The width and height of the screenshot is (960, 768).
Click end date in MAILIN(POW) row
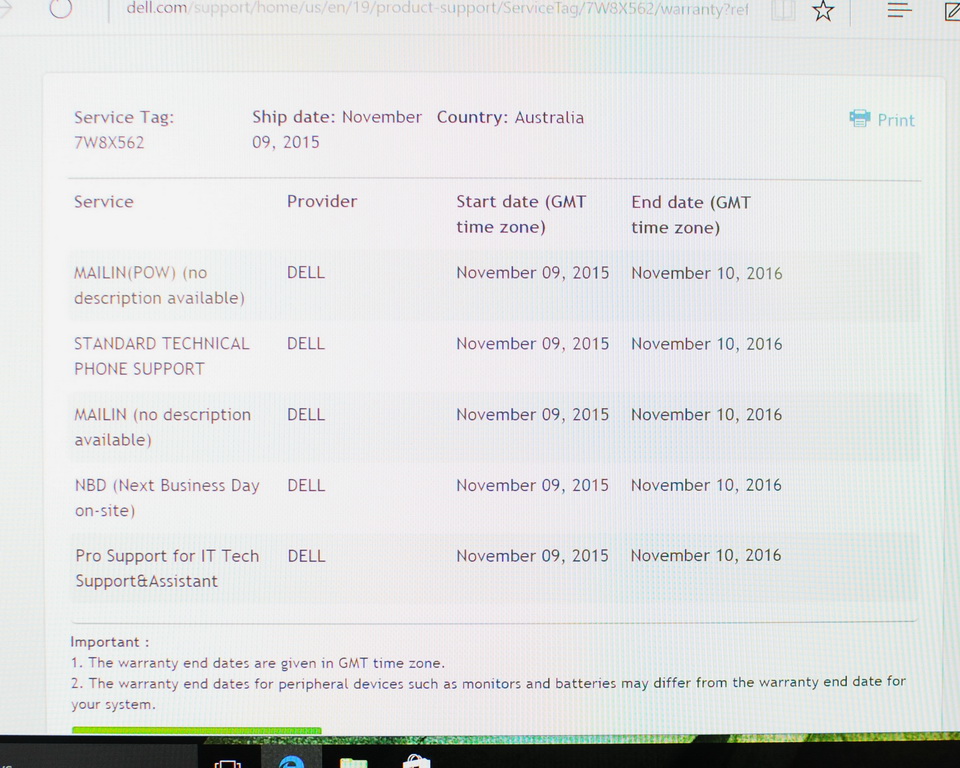pos(707,273)
